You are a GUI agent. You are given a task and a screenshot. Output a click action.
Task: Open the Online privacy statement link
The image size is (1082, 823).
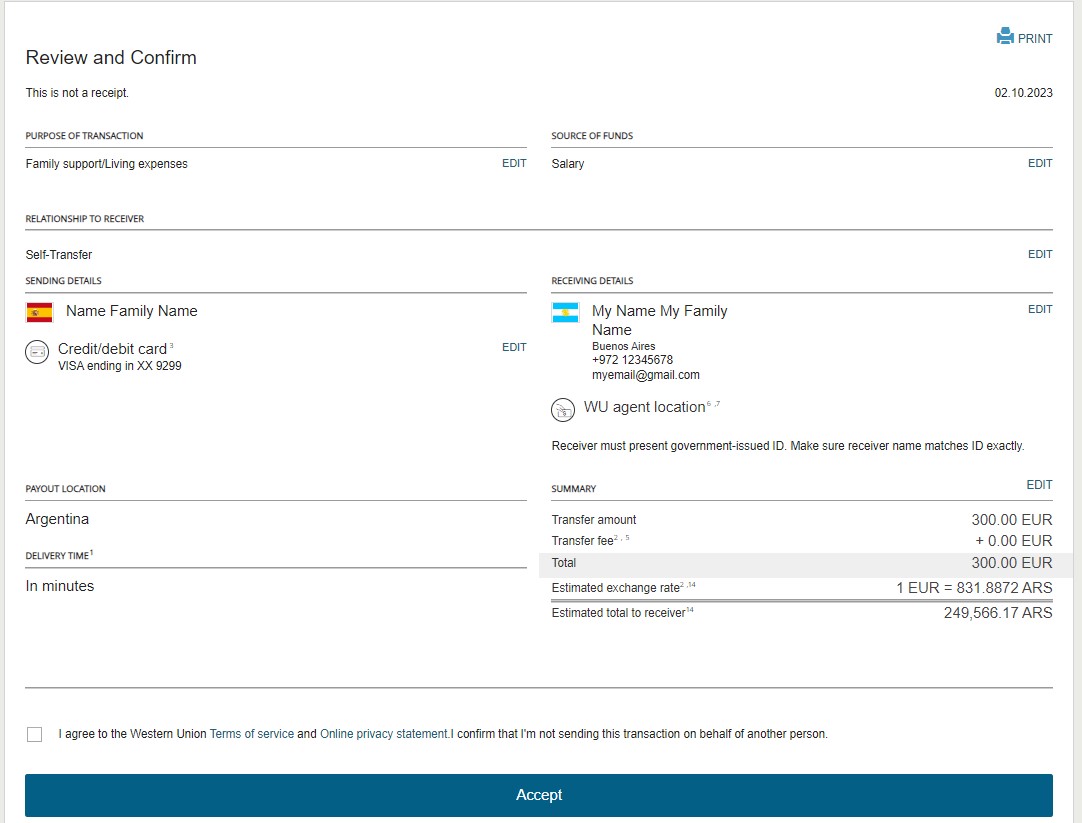click(384, 734)
